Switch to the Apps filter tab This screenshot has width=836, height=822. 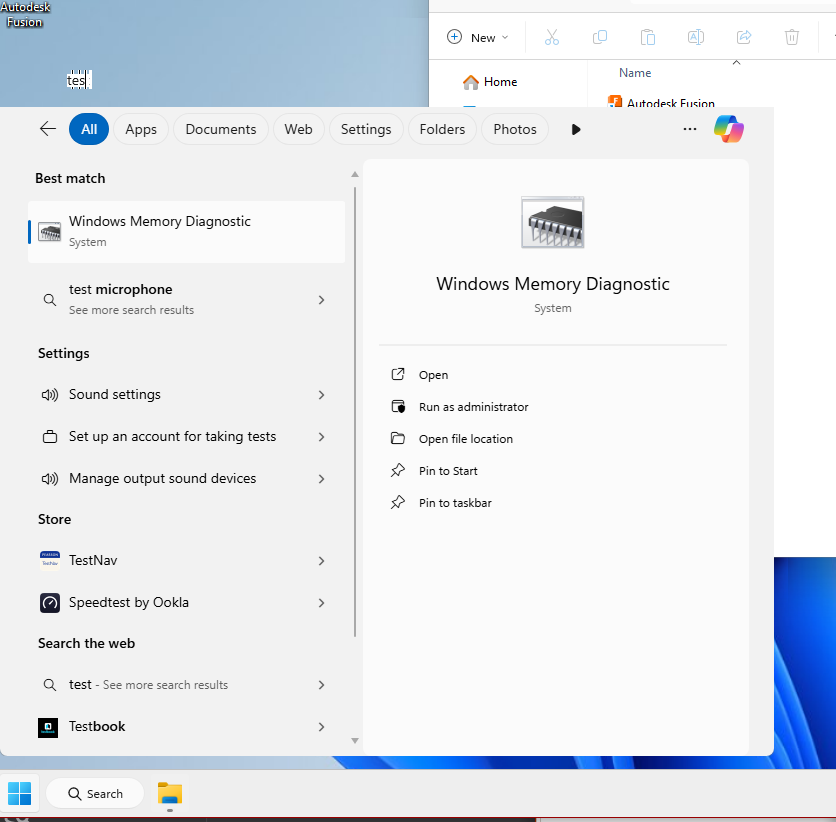click(x=141, y=129)
